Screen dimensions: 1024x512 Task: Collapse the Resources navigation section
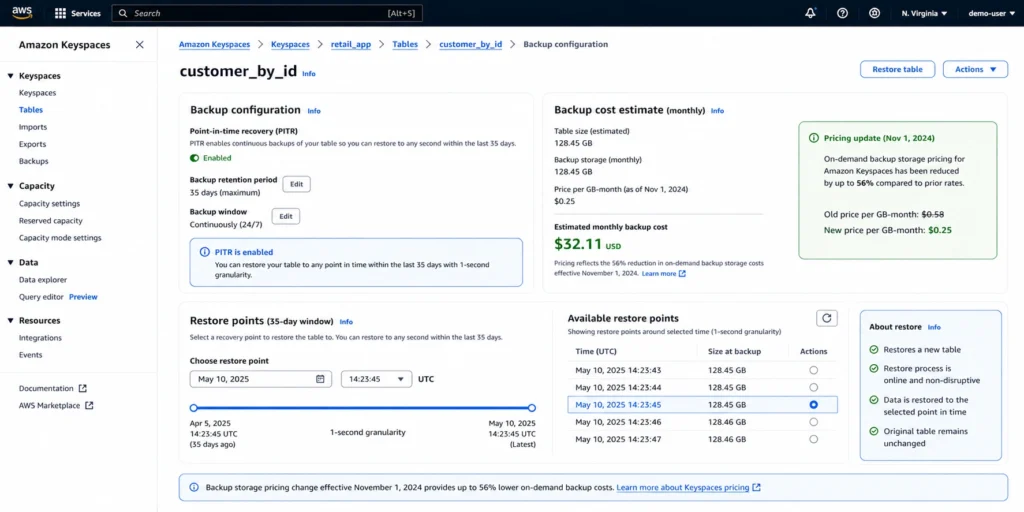click(11, 321)
